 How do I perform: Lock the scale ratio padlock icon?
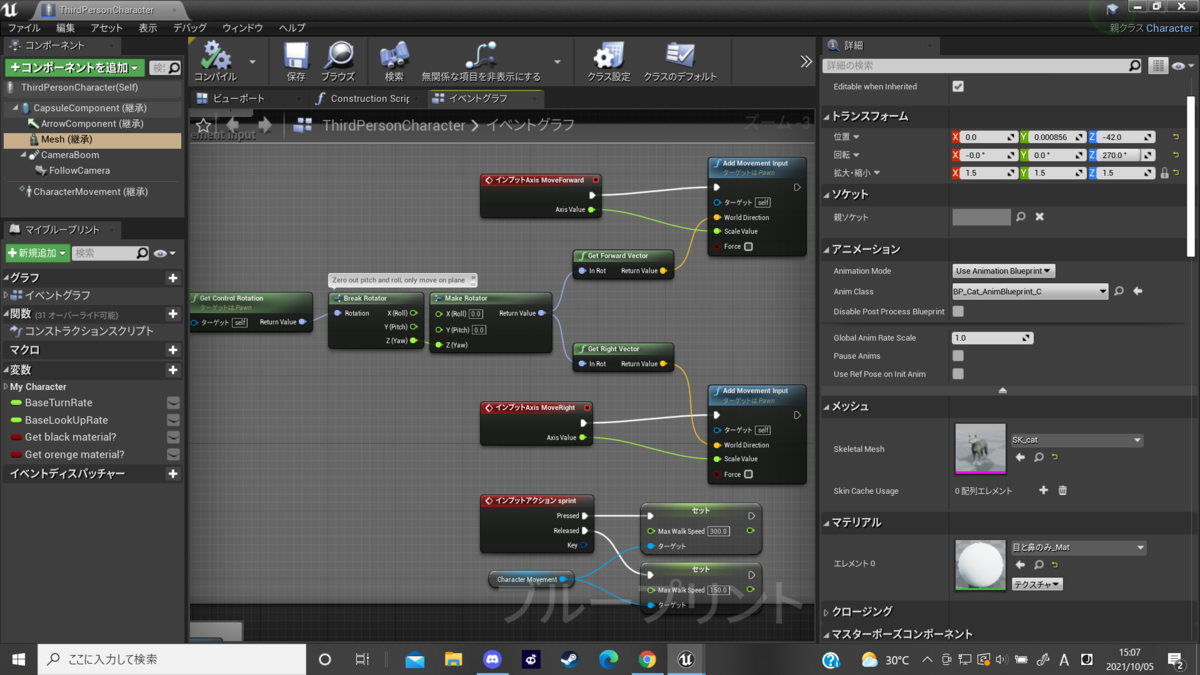pyautogui.click(x=1165, y=173)
